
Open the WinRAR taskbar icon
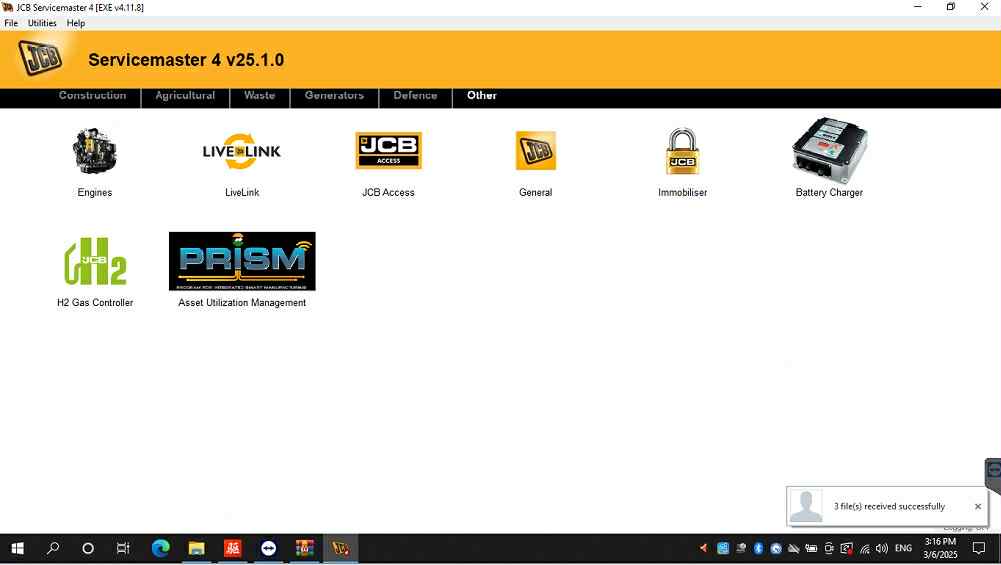click(305, 548)
